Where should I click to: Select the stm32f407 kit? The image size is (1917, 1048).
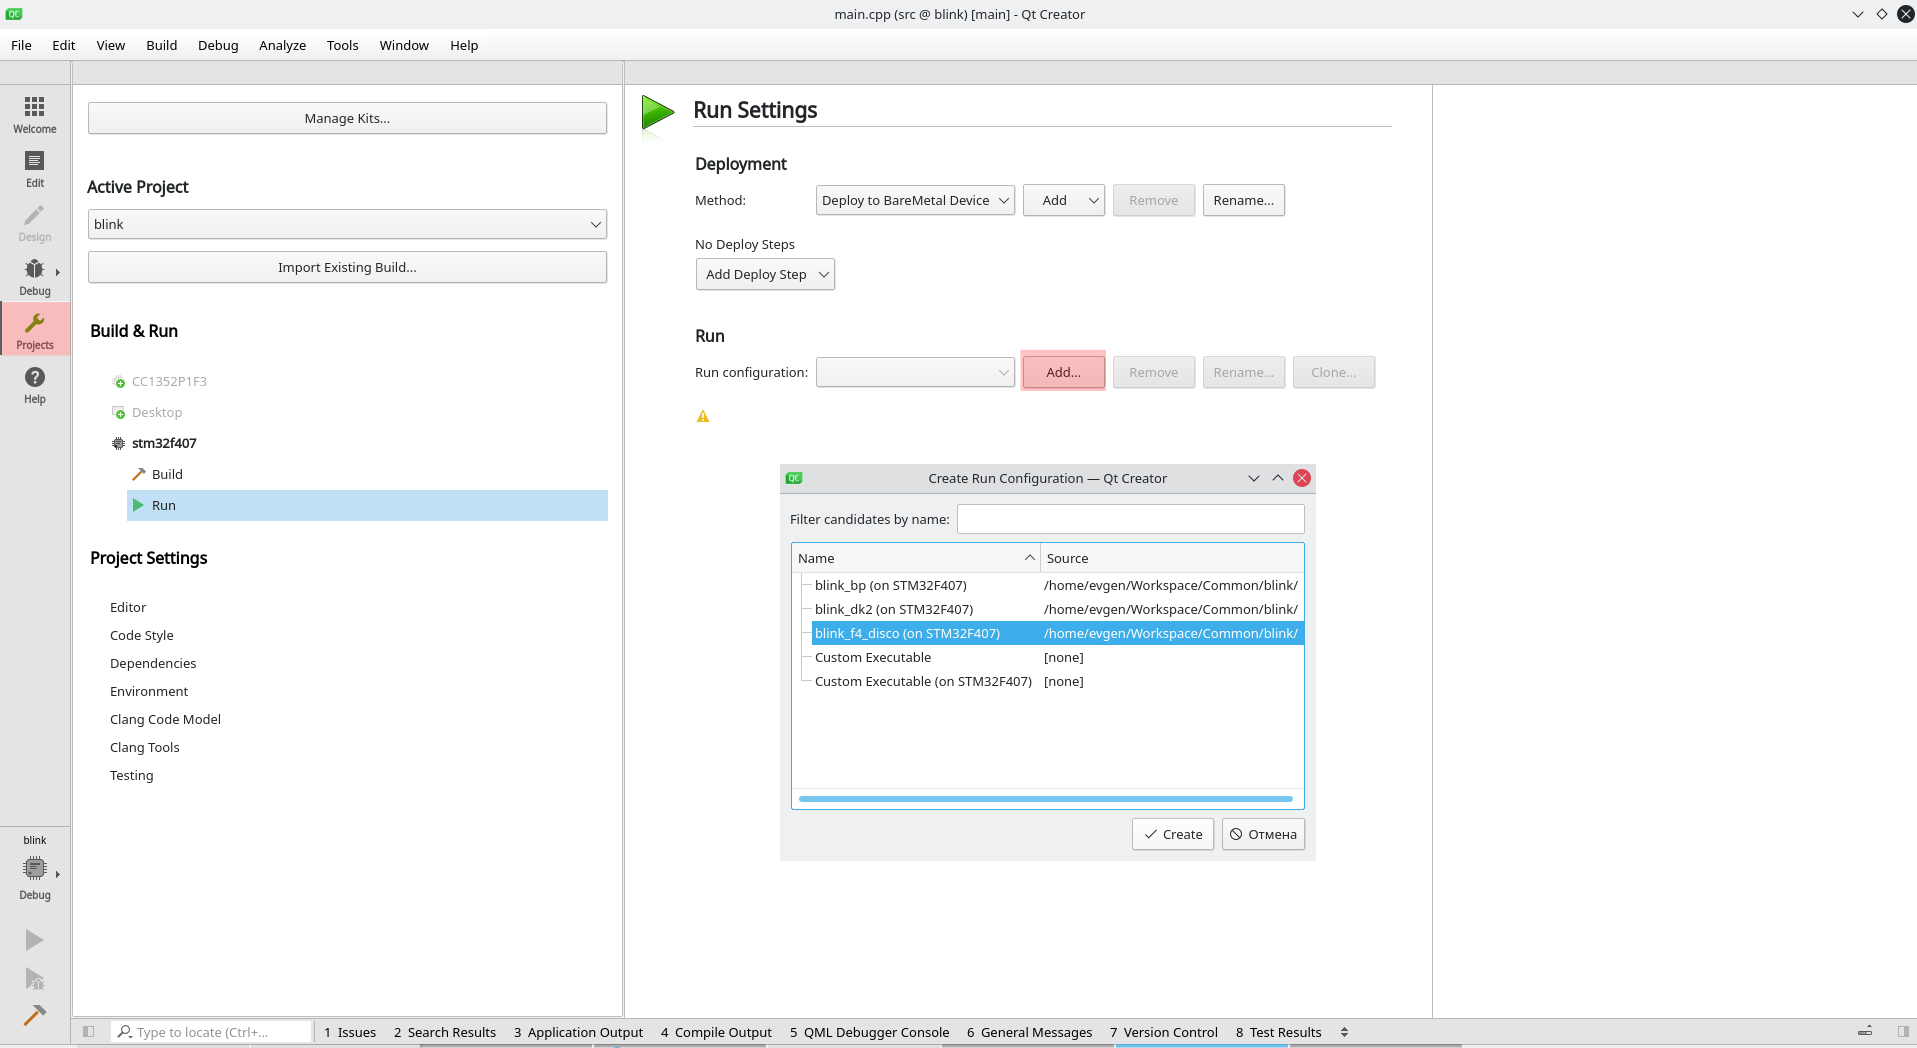[164, 443]
